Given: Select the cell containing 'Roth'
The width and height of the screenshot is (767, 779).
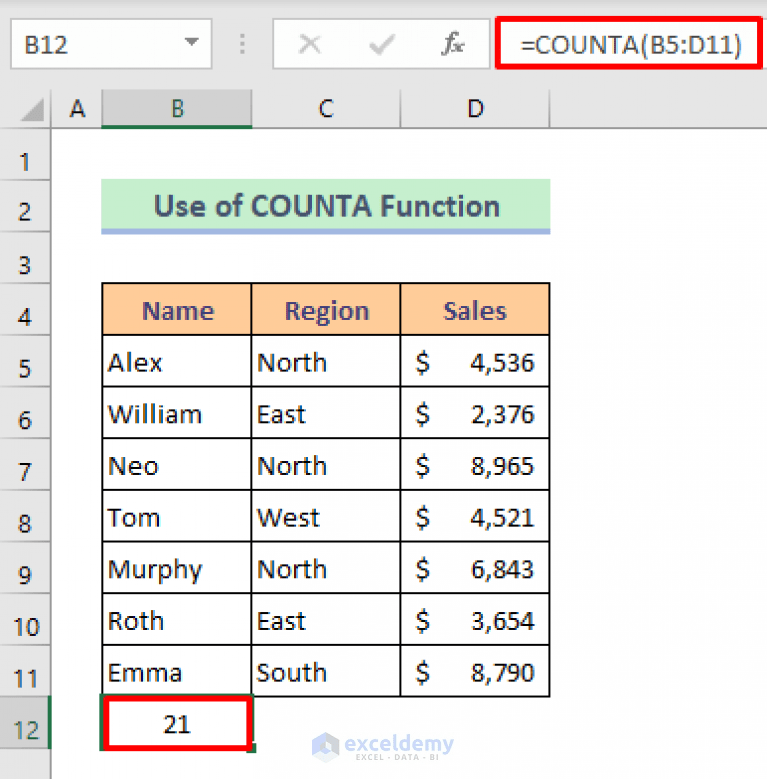Looking at the screenshot, I should pos(177,620).
